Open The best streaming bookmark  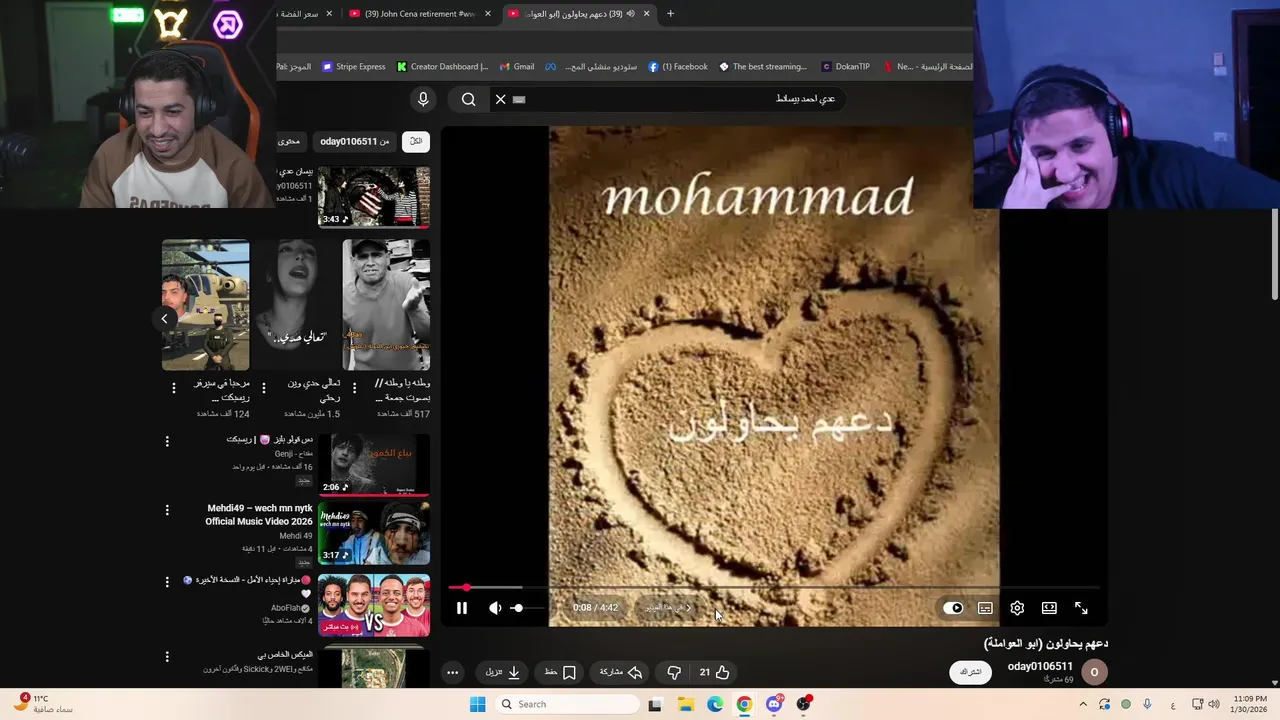[763, 67]
